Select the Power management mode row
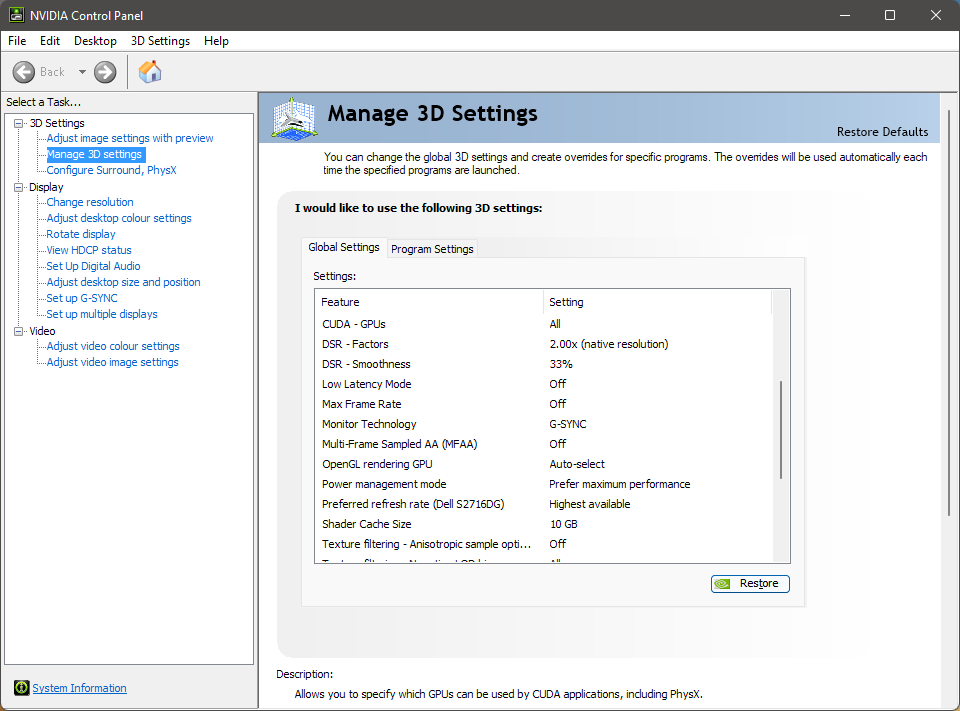This screenshot has width=960, height=711. (544, 484)
